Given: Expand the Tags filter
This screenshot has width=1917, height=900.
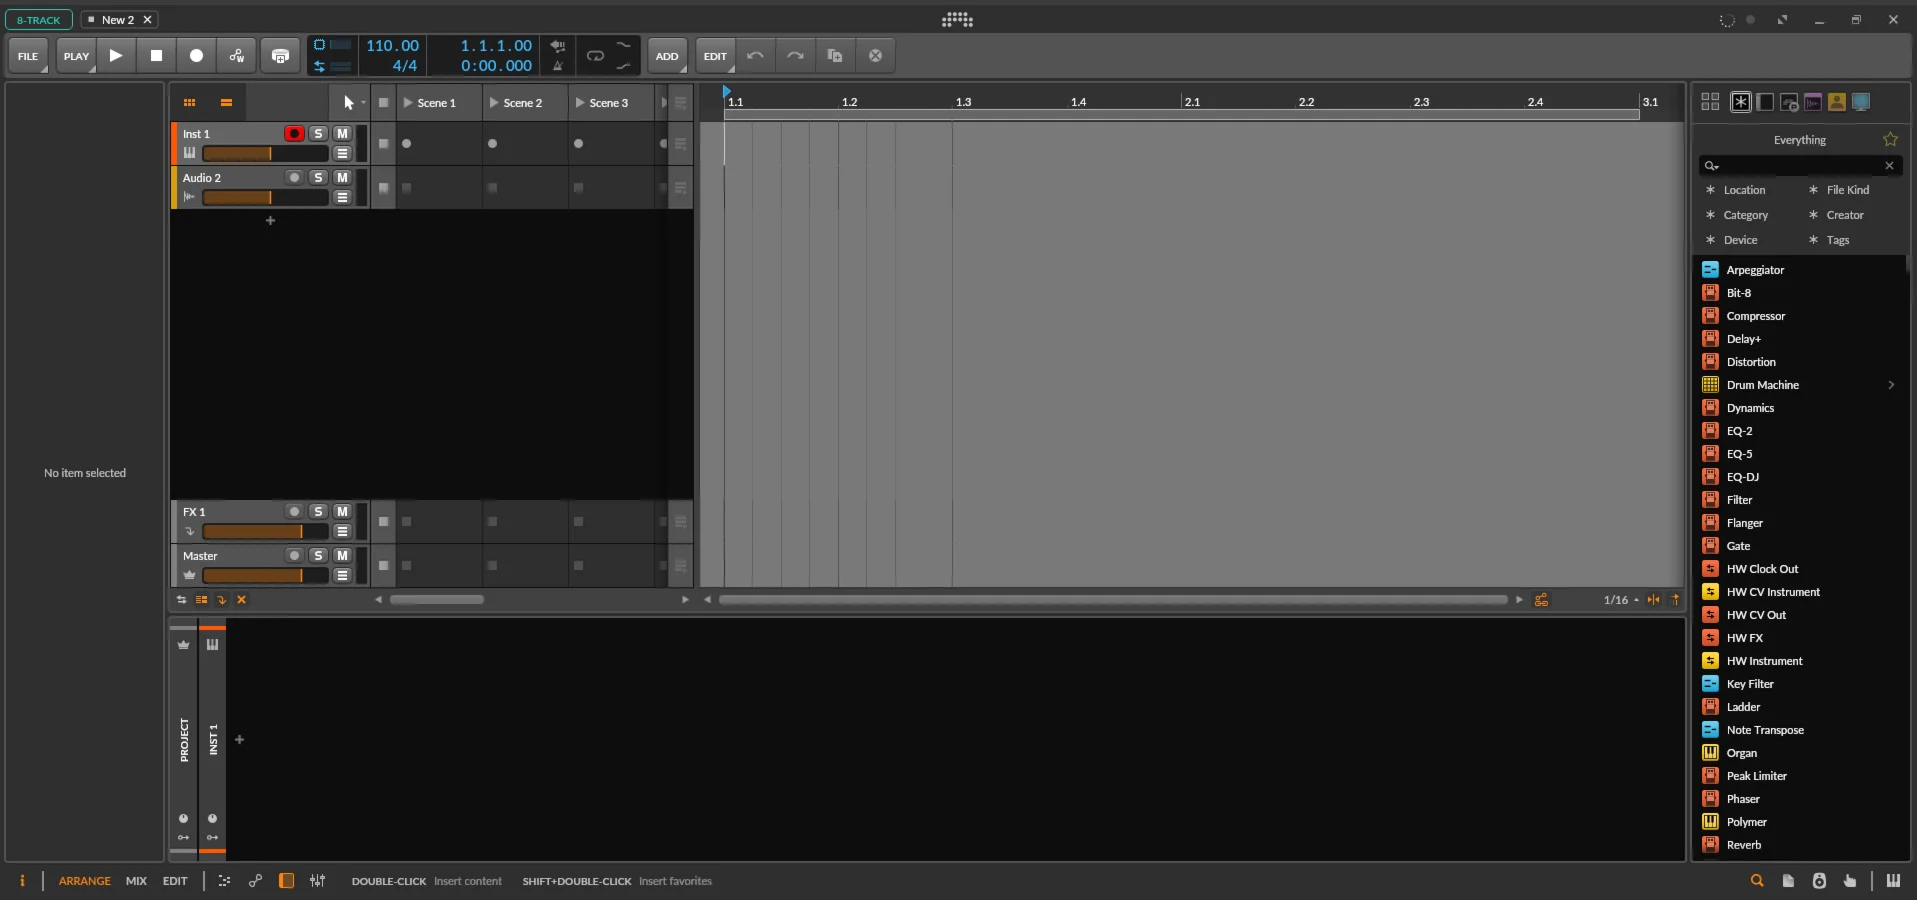Looking at the screenshot, I should (x=1829, y=240).
